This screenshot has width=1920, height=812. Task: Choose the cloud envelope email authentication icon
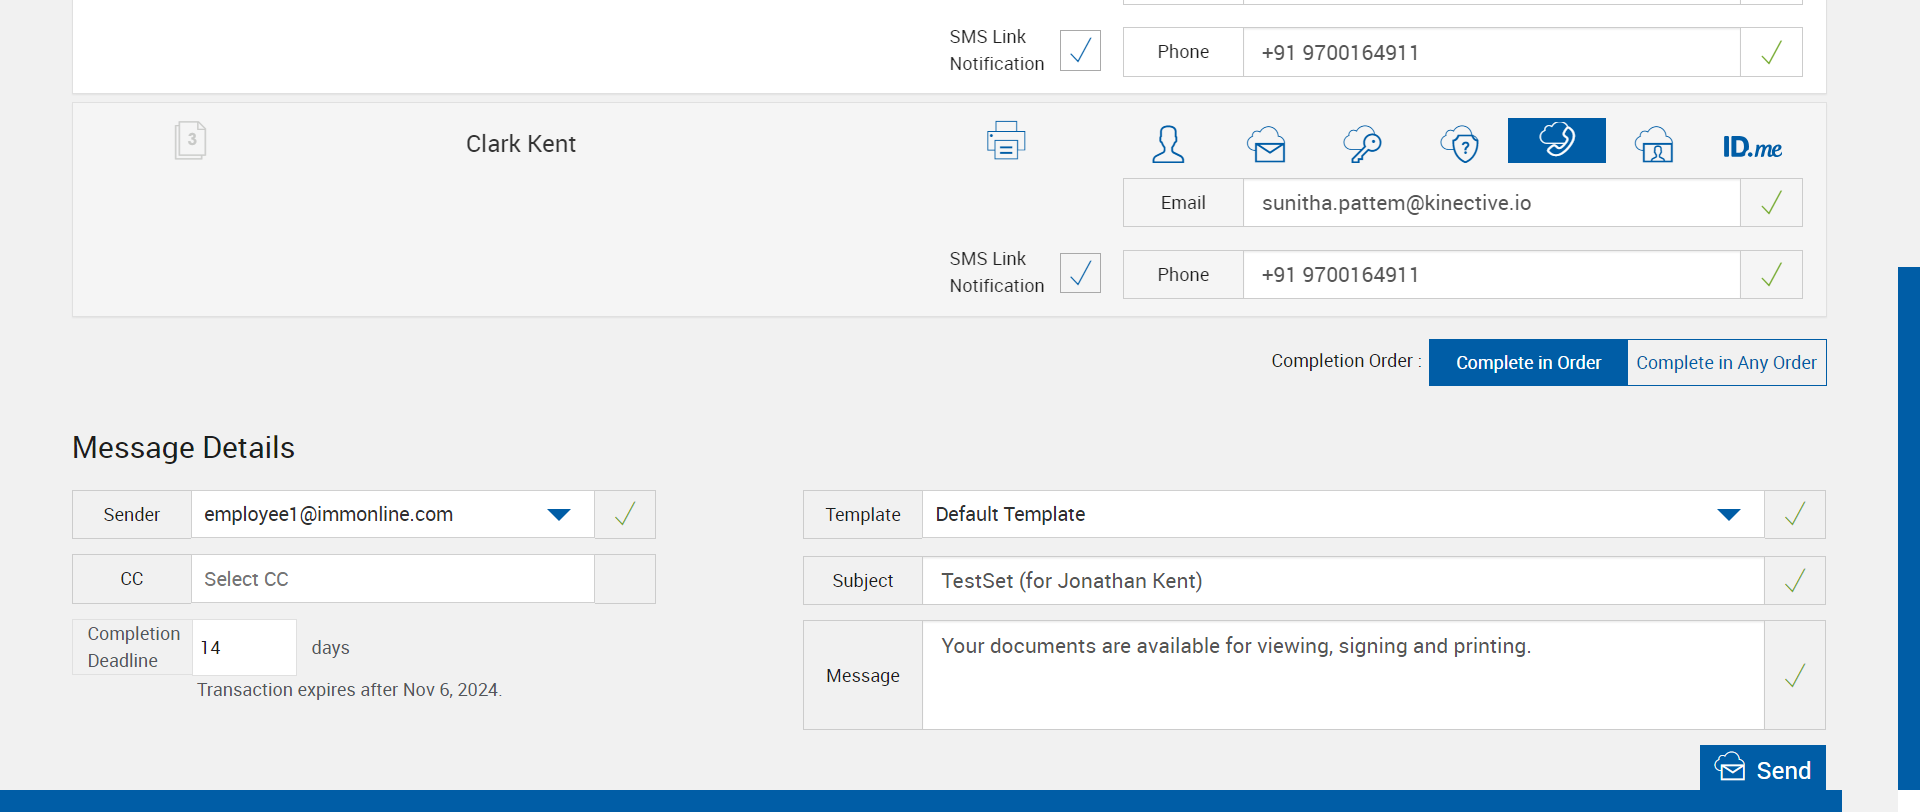(x=1266, y=144)
